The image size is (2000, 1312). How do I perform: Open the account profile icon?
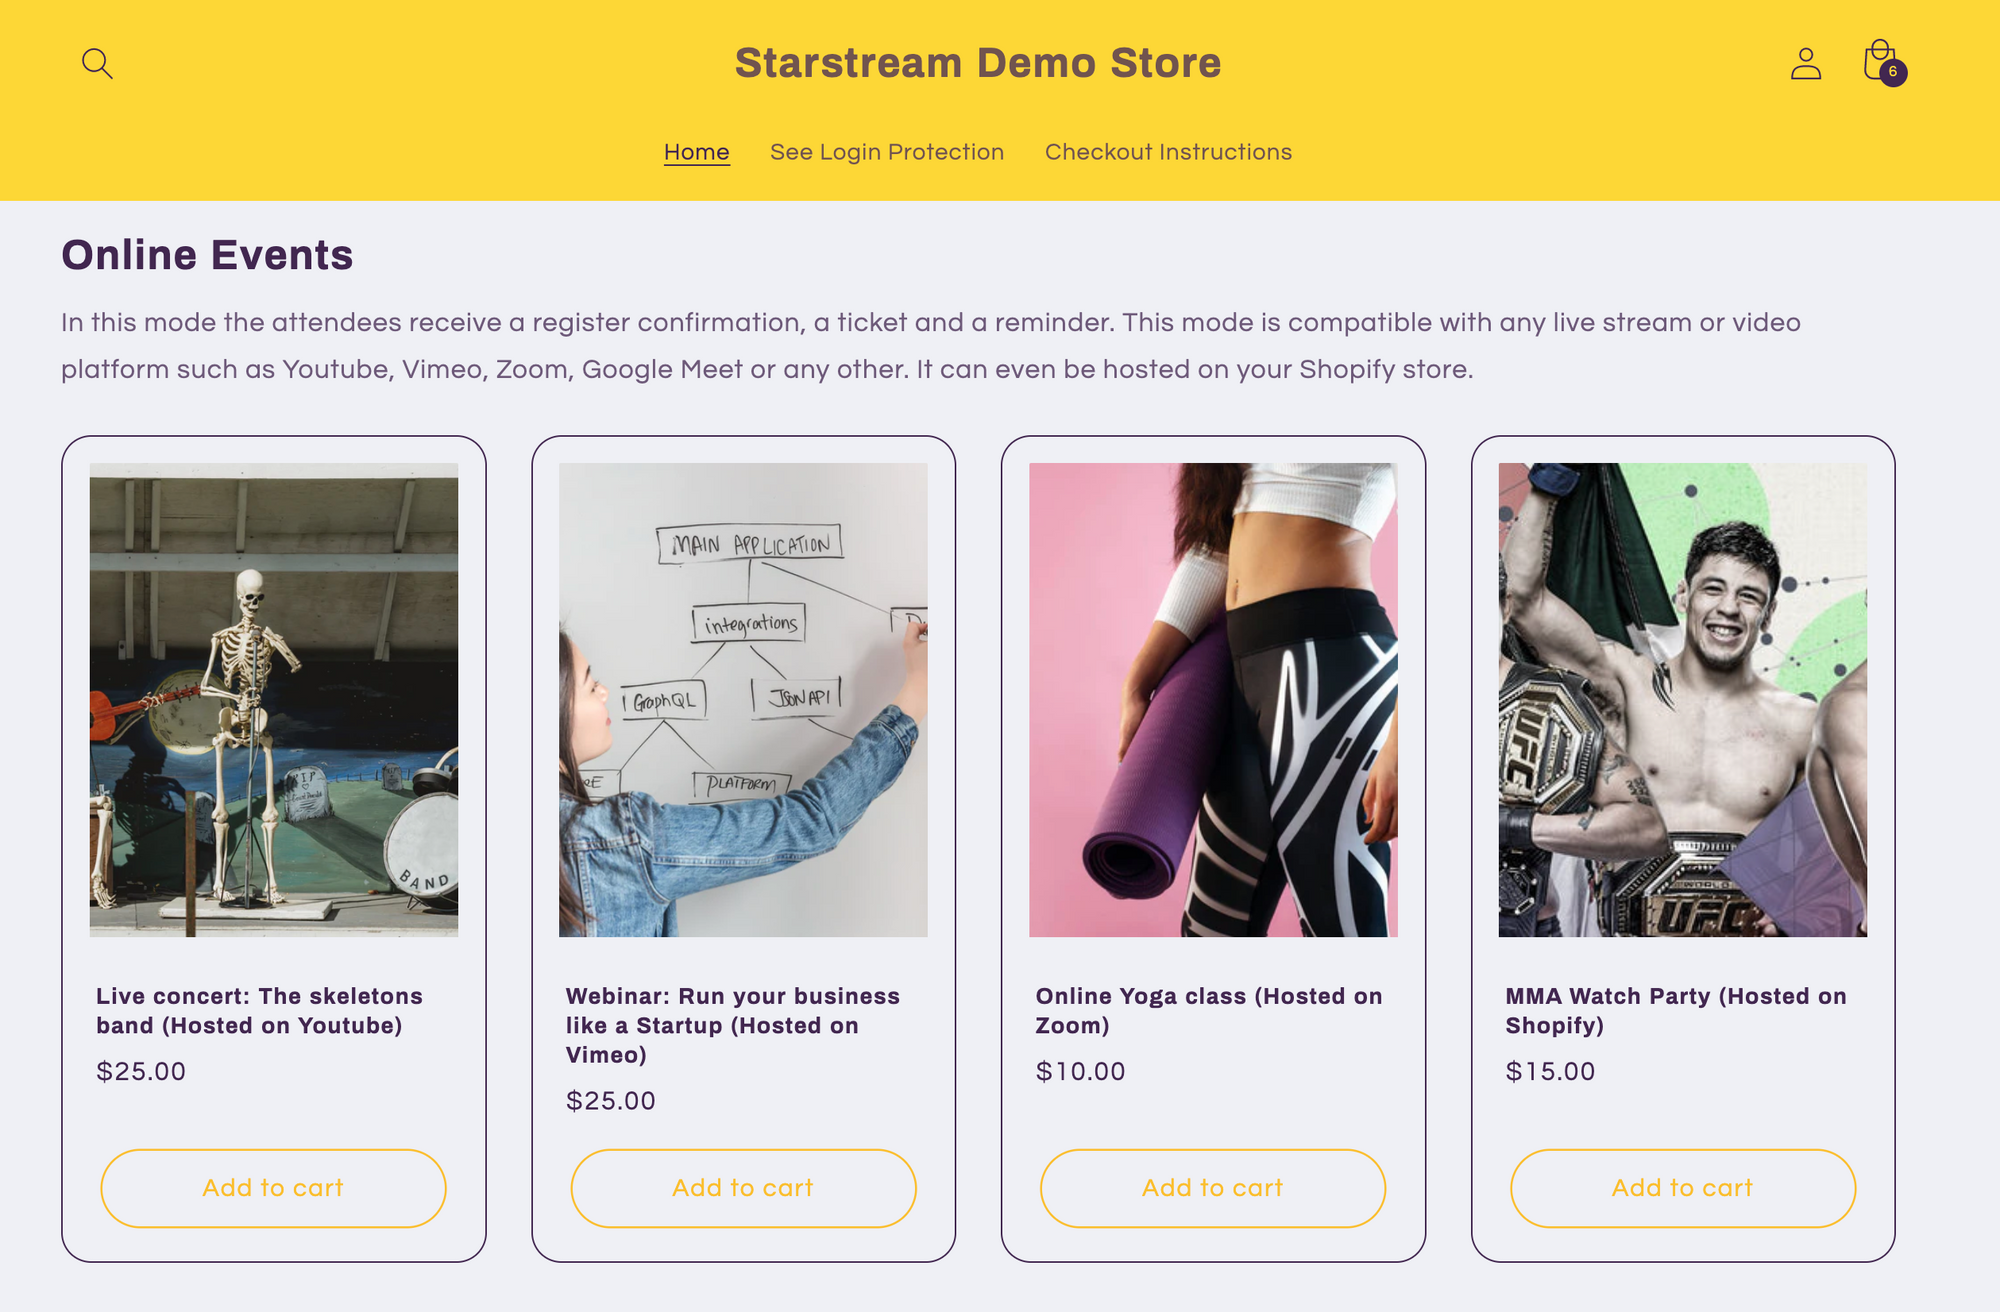tap(1805, 64)
